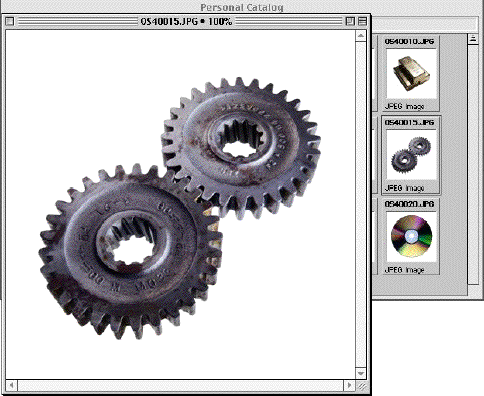Click the up arrow of image vertical scrollbar
Image resolution: width=484 pixels, height=396 pixels.
361,36
